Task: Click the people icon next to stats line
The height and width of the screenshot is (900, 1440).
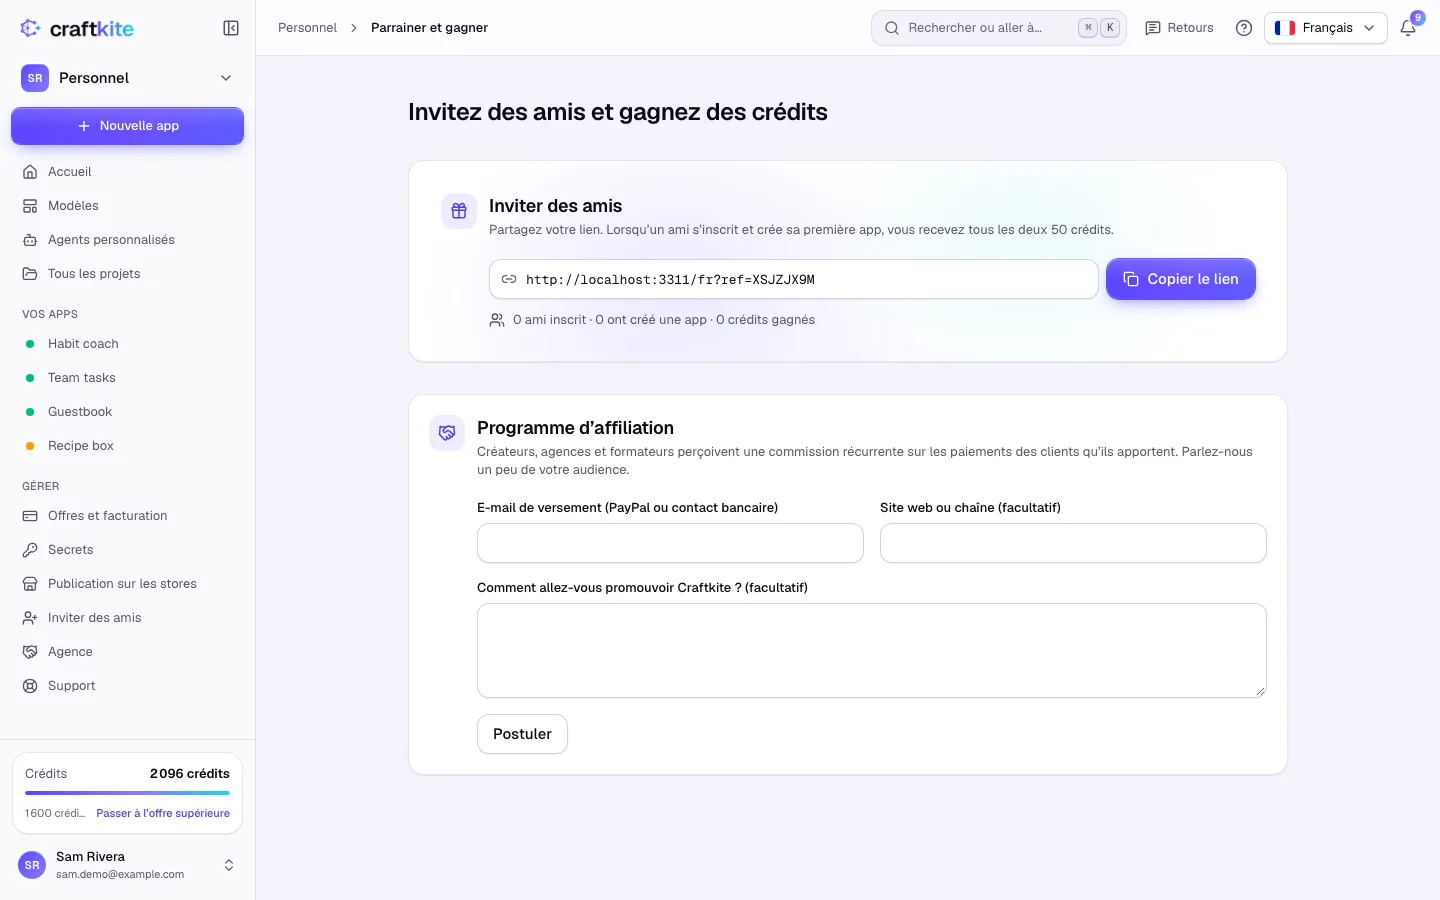Action: click(x=497, y=320)
